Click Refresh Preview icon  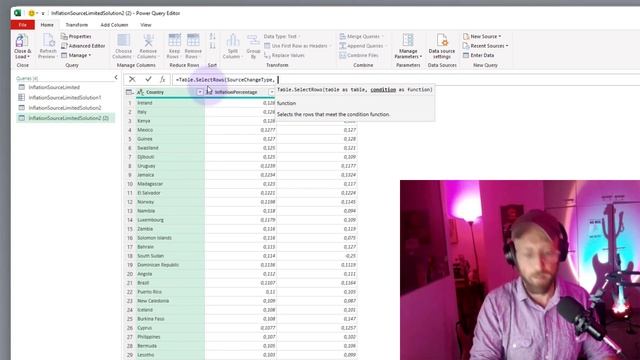[48, 41]
